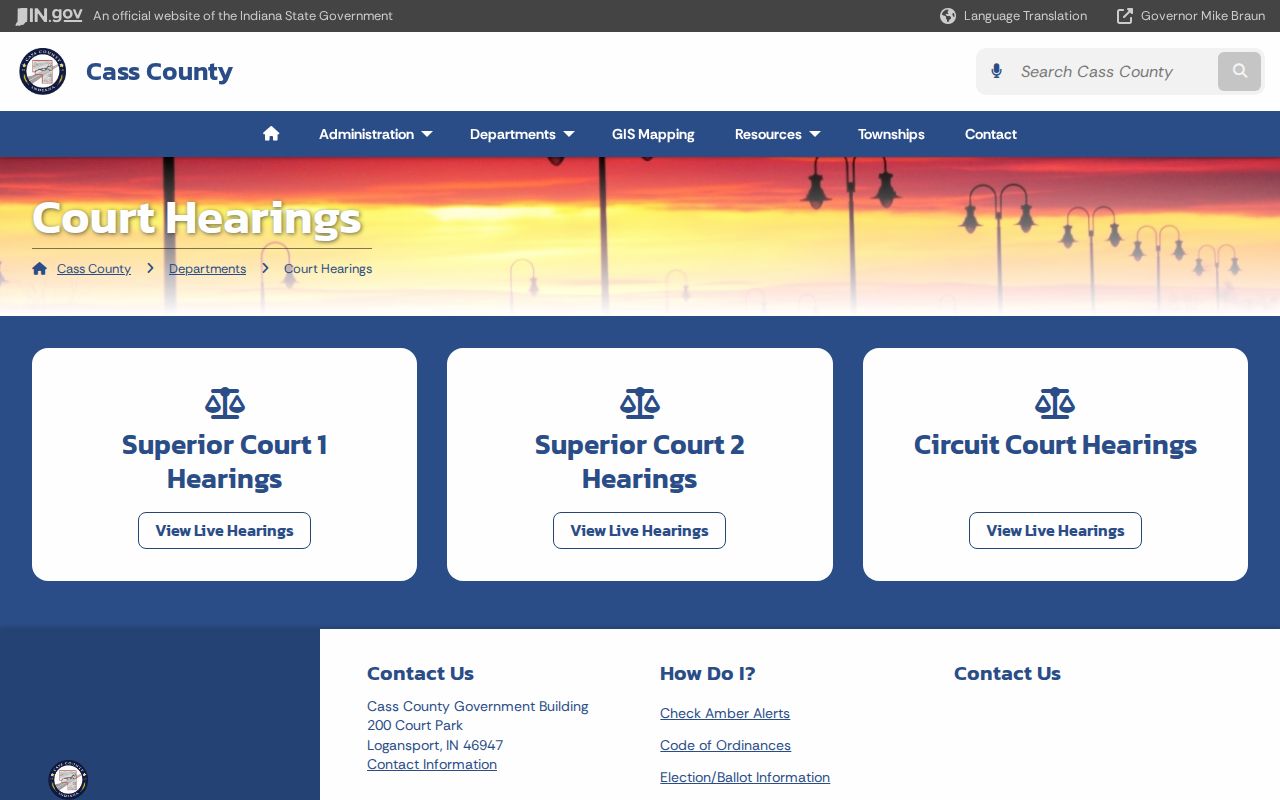Click Cass County seal in footer
This screenshot has width=1280, height=800.
click(x=69, y=779)
